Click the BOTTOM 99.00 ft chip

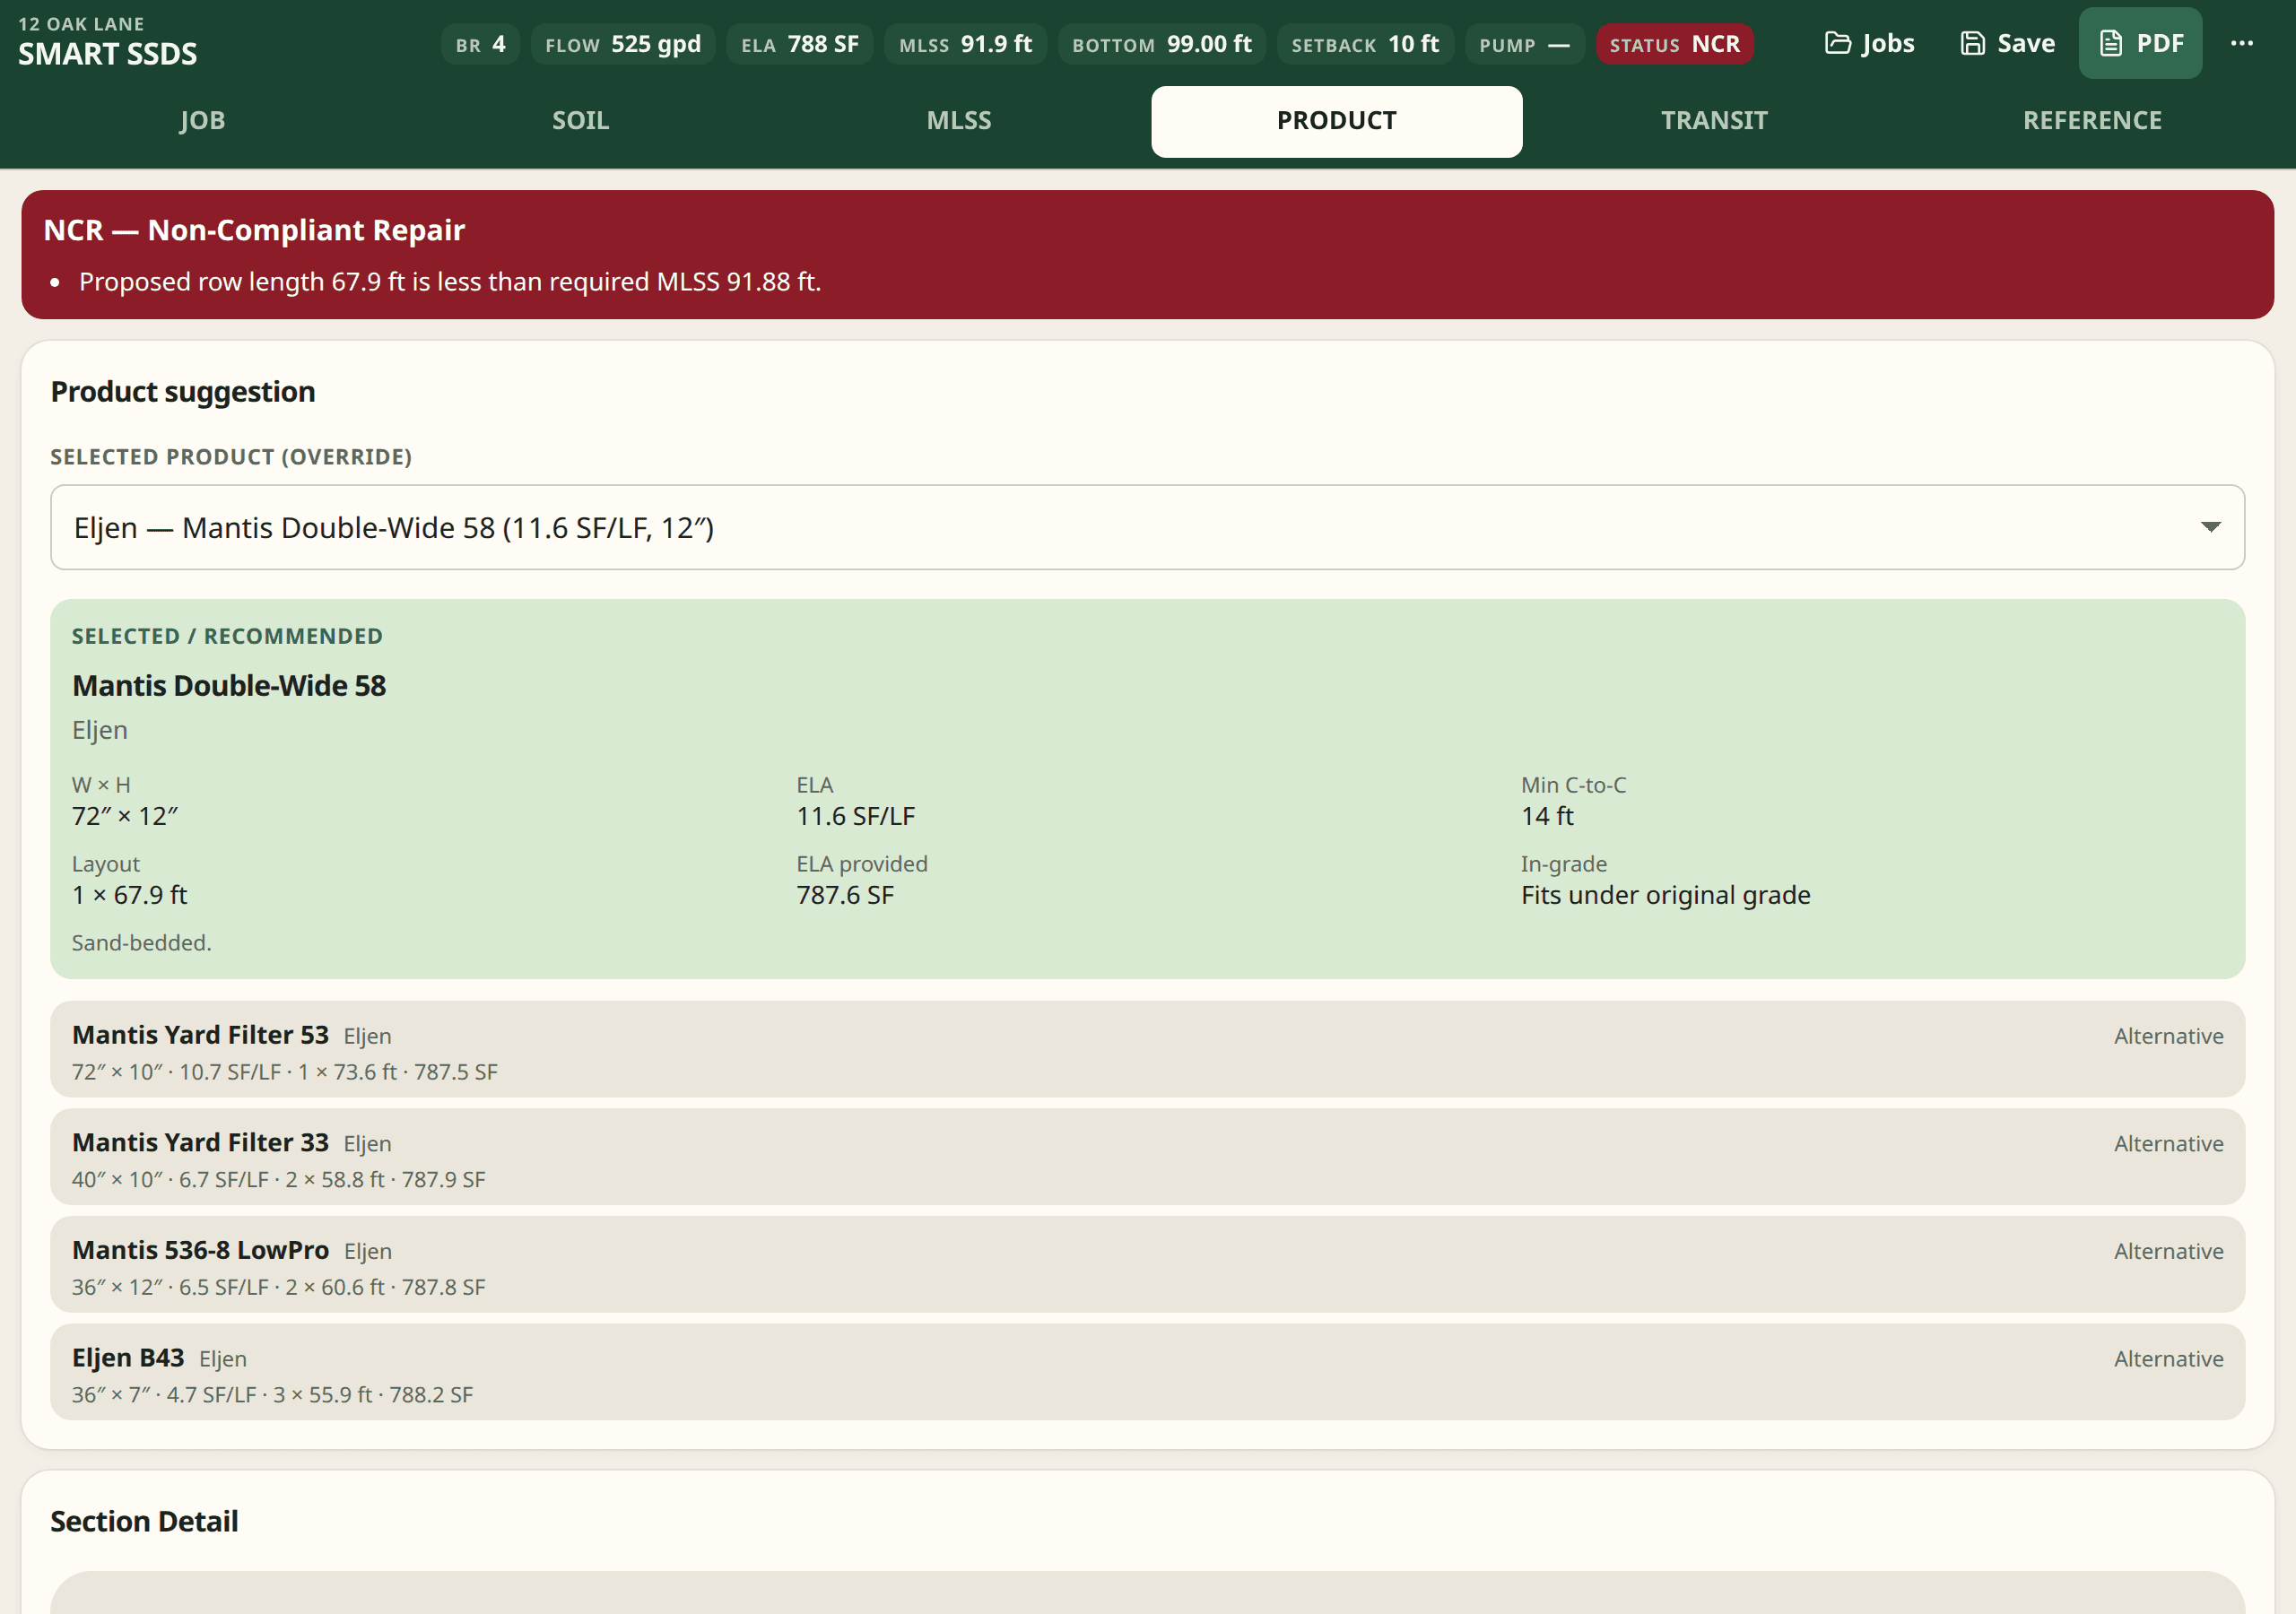pyautogui.click(x=1161, y=44)
